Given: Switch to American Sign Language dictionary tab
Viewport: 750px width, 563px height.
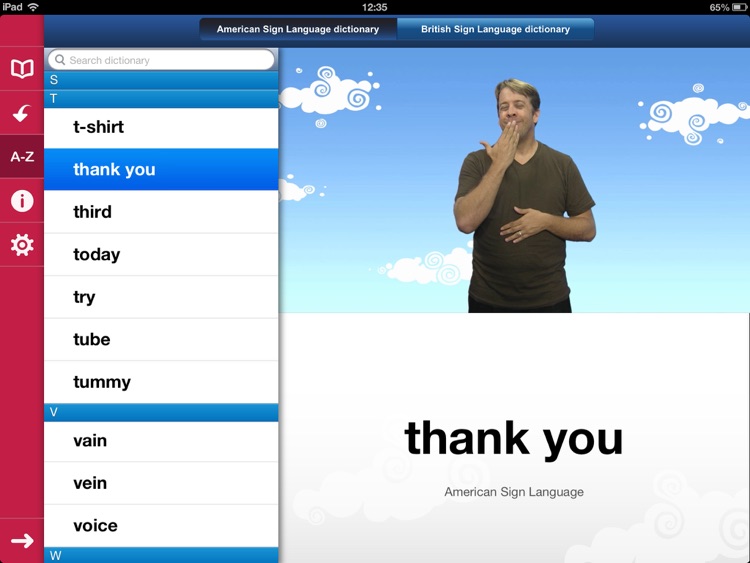Looking at the screenshot, I should click(298, 29).
